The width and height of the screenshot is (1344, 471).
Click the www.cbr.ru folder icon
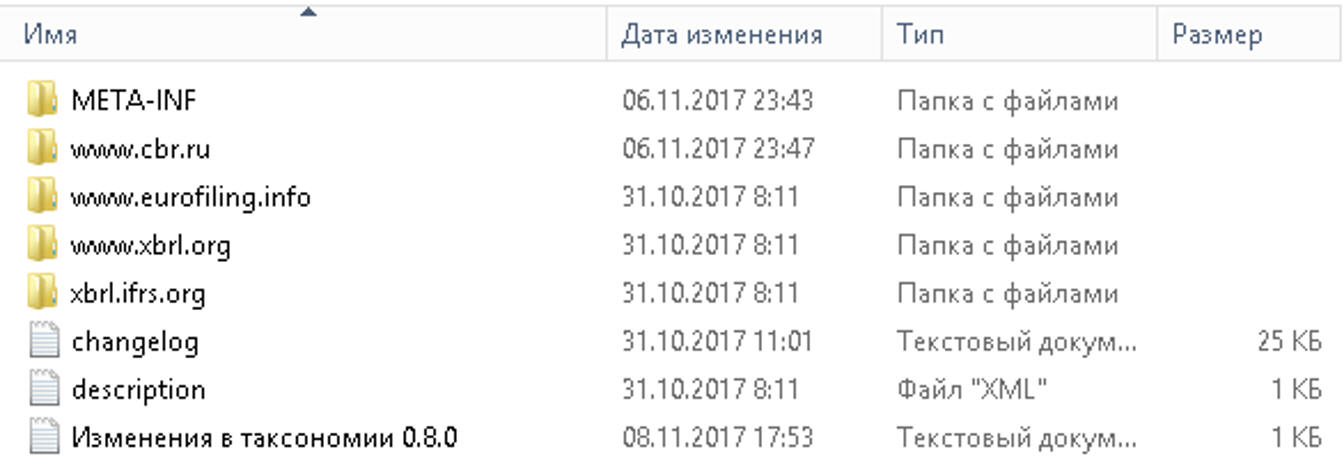[43, 149]
